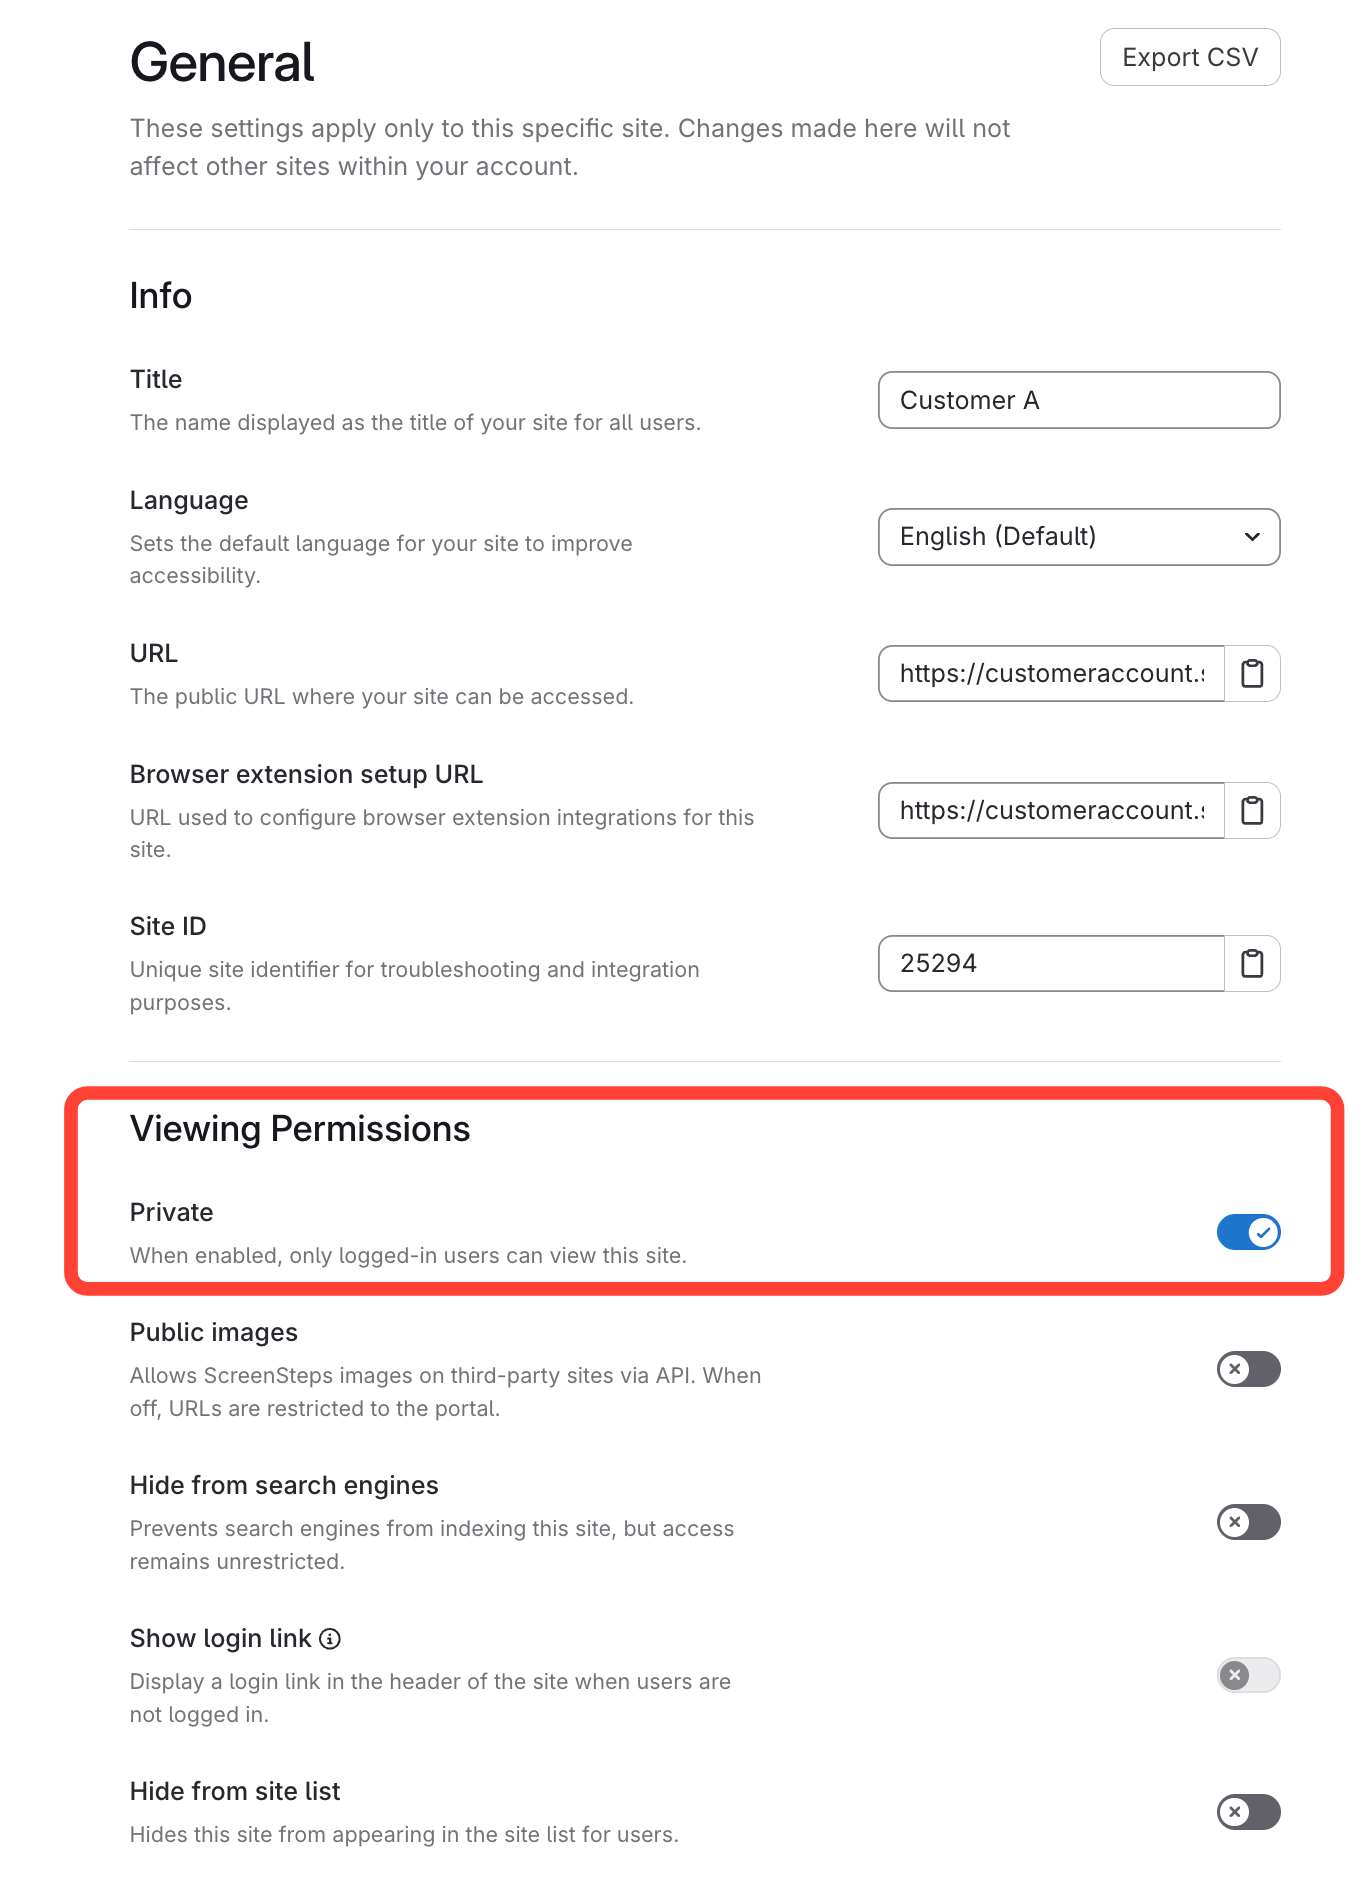Enable Hide from site list toggle
This screenshot has width=1364, height=1886.
pos(1248,1812)
